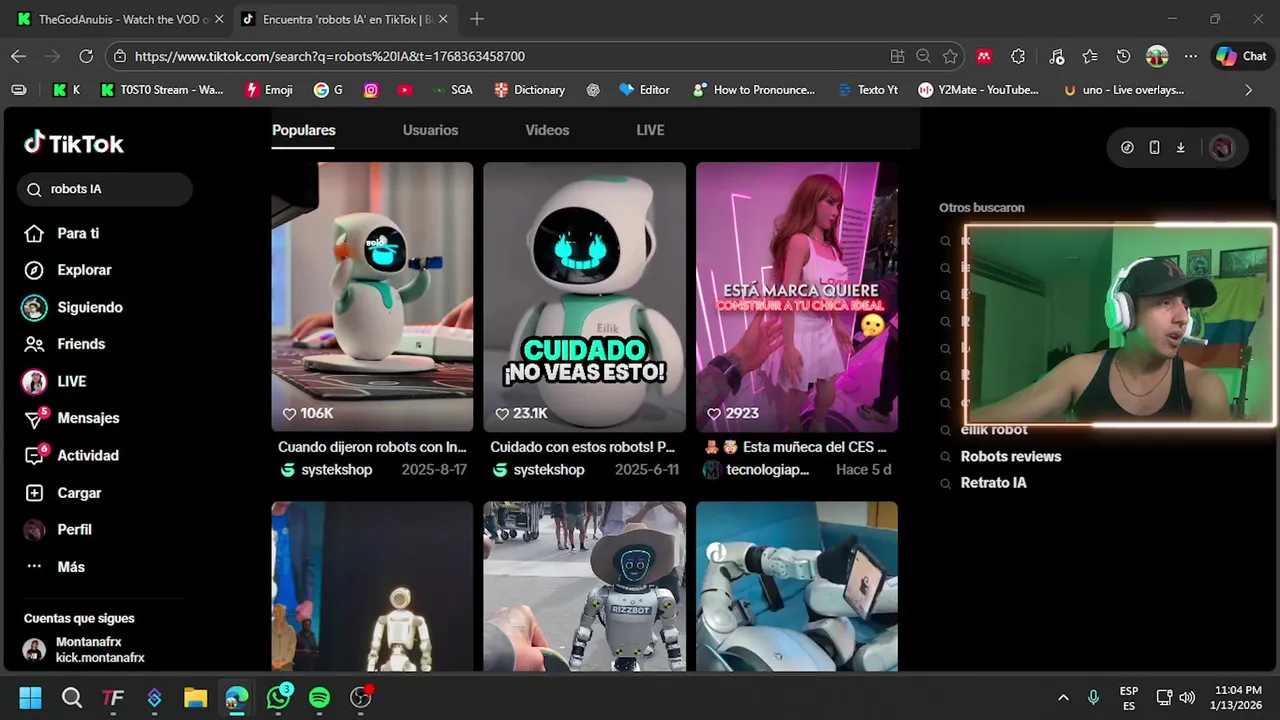The height and width of the screenshot is (720, 1280).
Task: Open Actividad notifications
Action: [x=87, y=455]
